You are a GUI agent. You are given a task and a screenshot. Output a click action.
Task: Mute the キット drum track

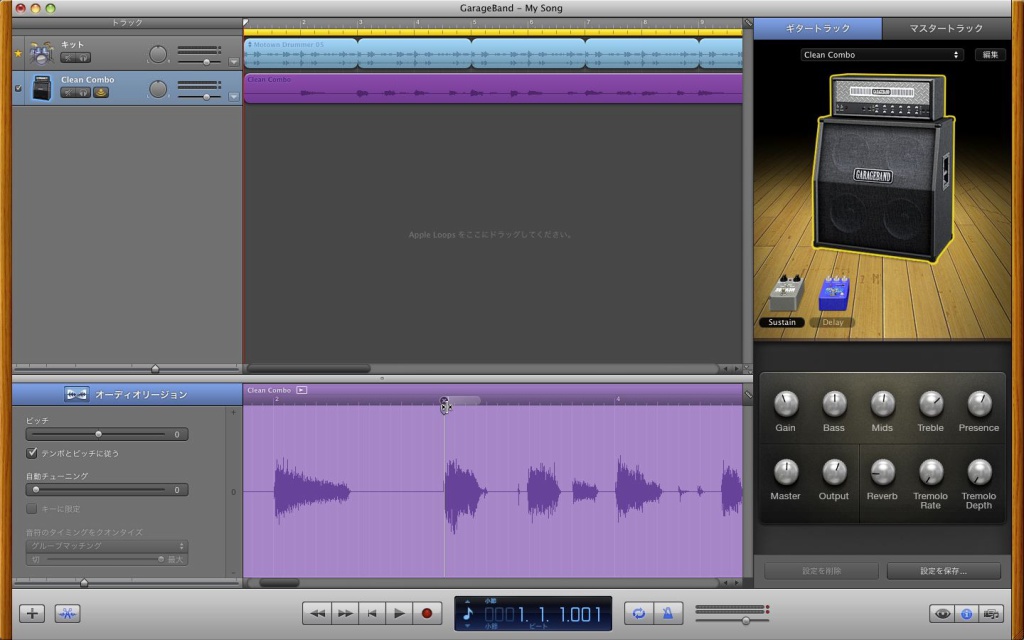point(68,57)
